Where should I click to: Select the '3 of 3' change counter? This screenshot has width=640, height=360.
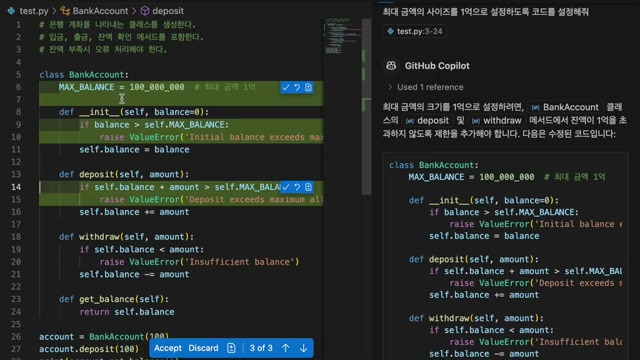tap(261, 348)
